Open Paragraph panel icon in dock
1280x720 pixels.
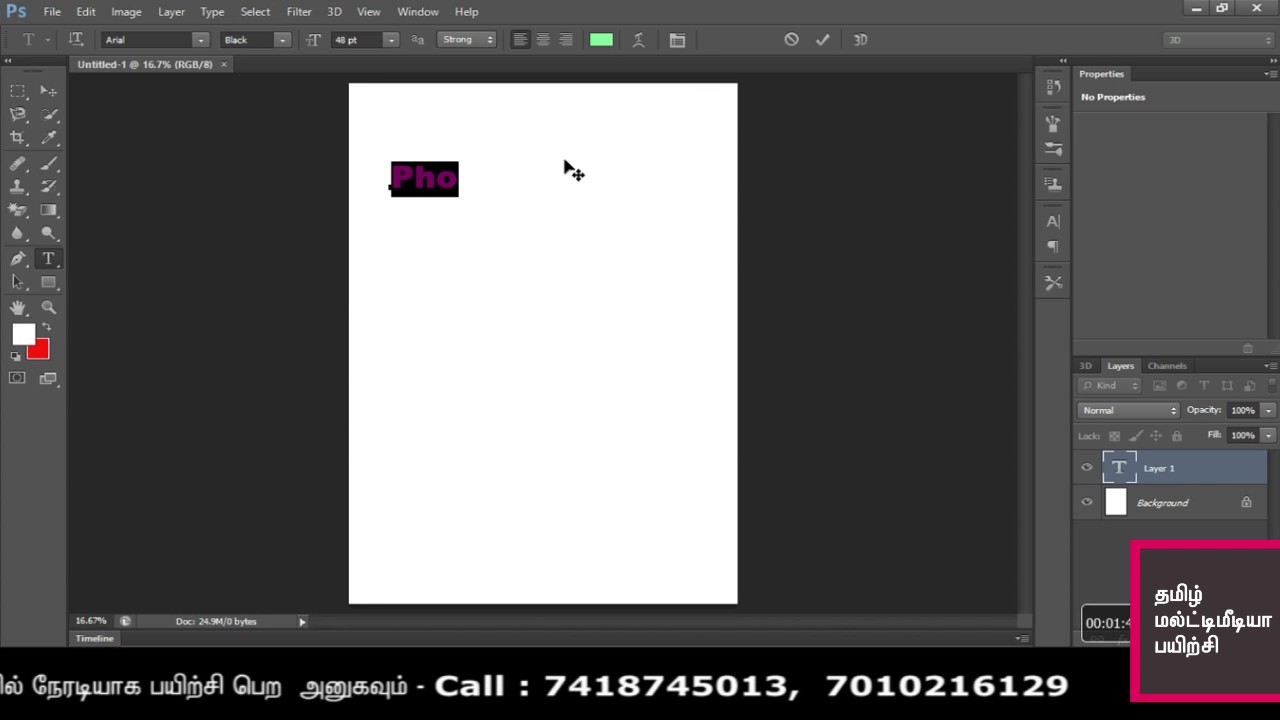point(1053,247)
